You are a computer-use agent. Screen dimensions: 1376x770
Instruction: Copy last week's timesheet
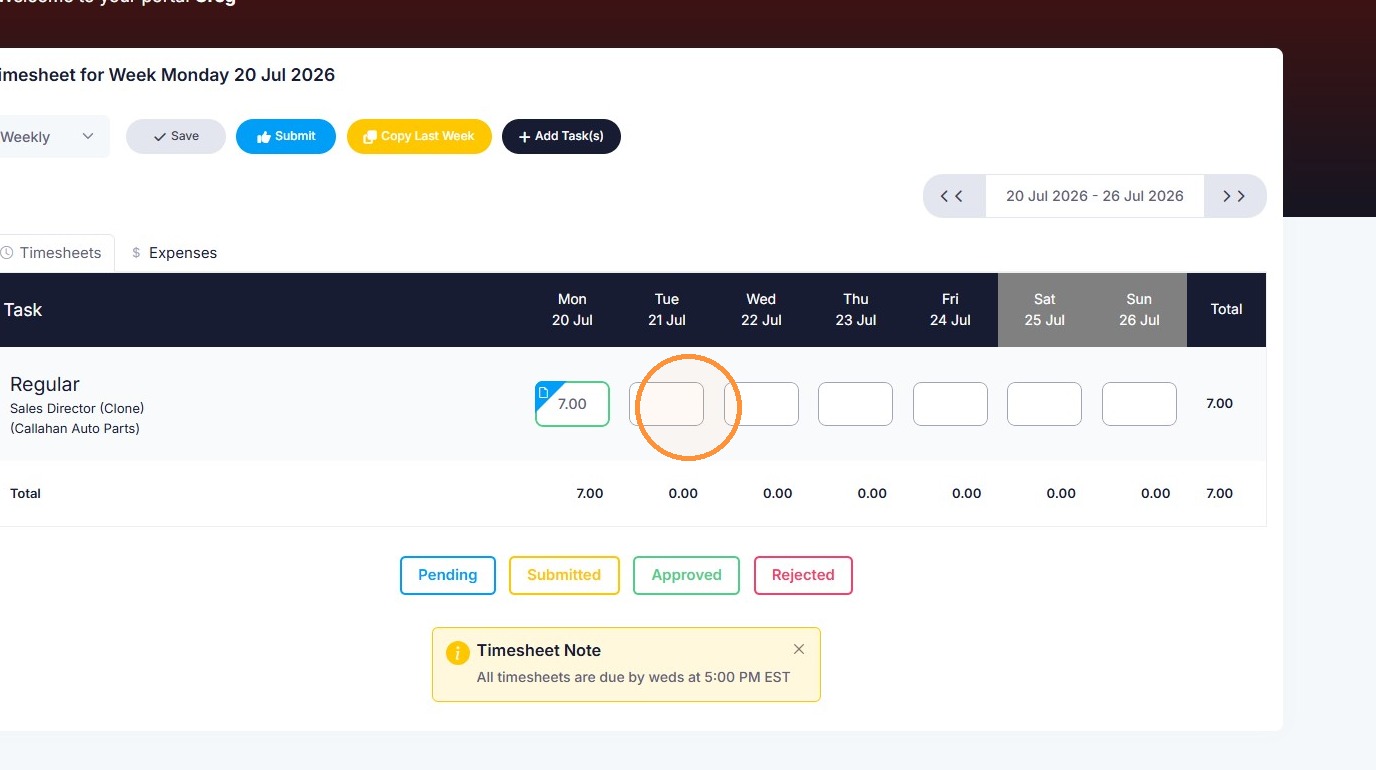(x=419, y=136)
